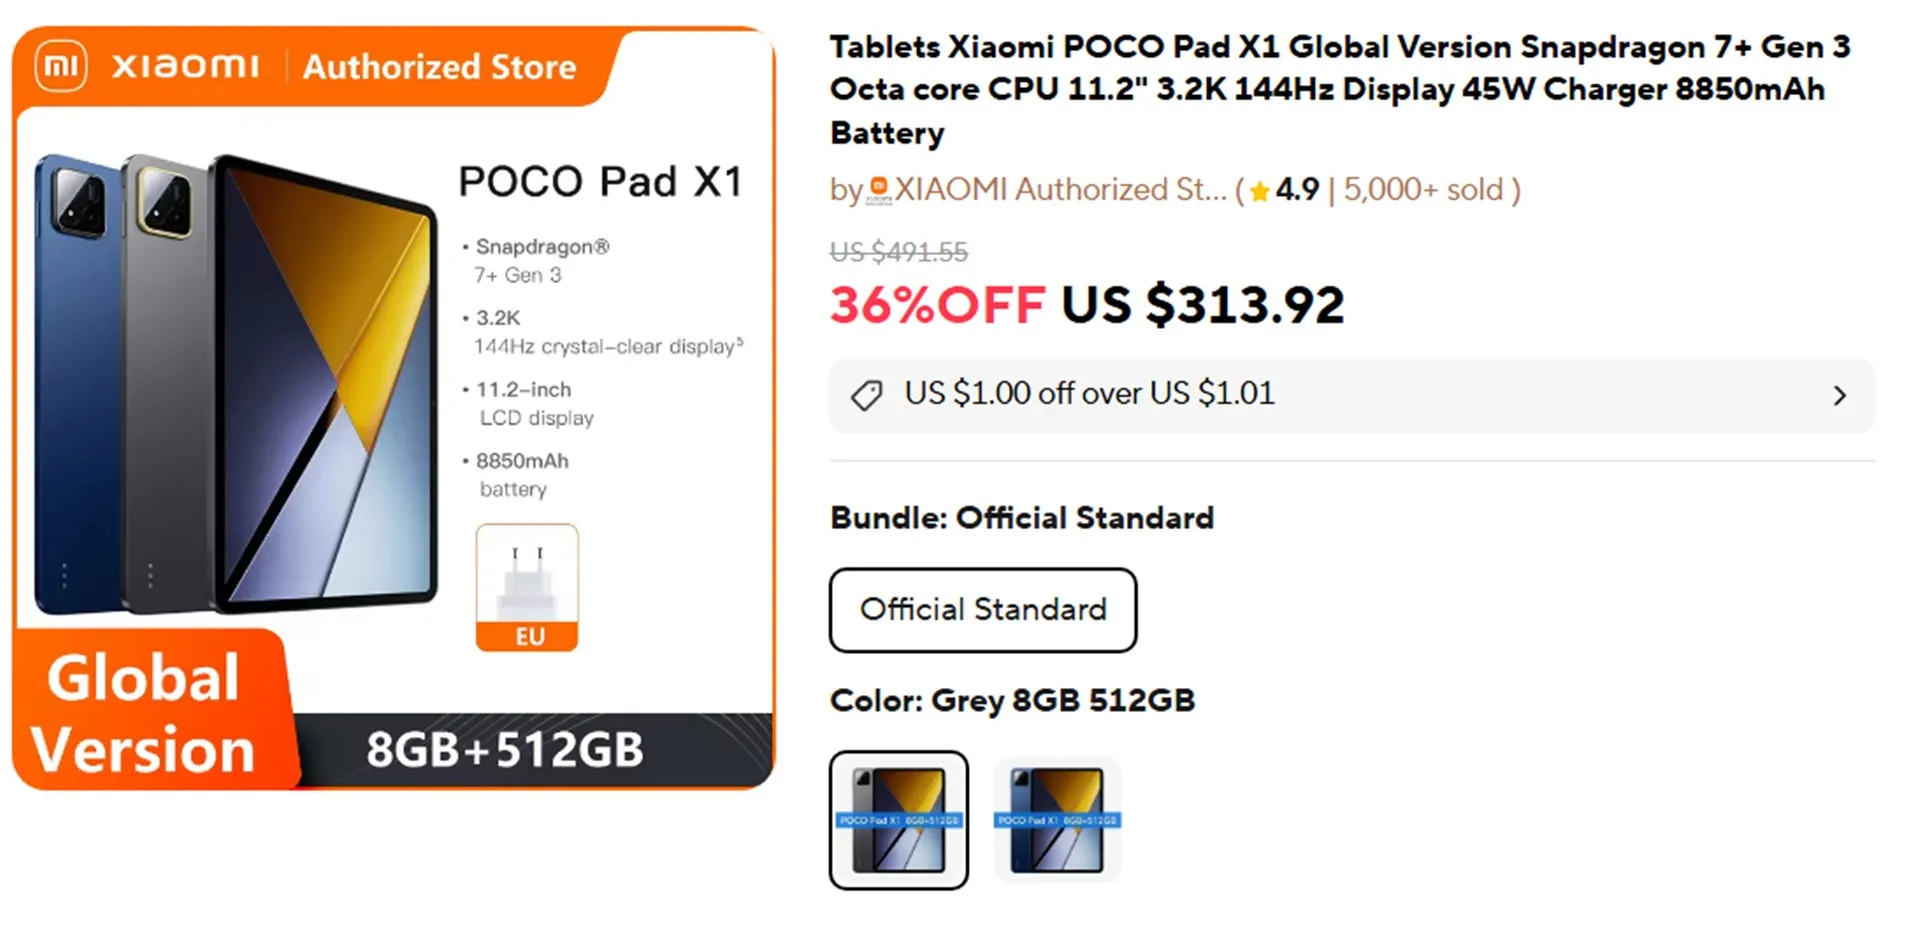
Task: Click the coupon price tag icon
Action: coord(866,395)
